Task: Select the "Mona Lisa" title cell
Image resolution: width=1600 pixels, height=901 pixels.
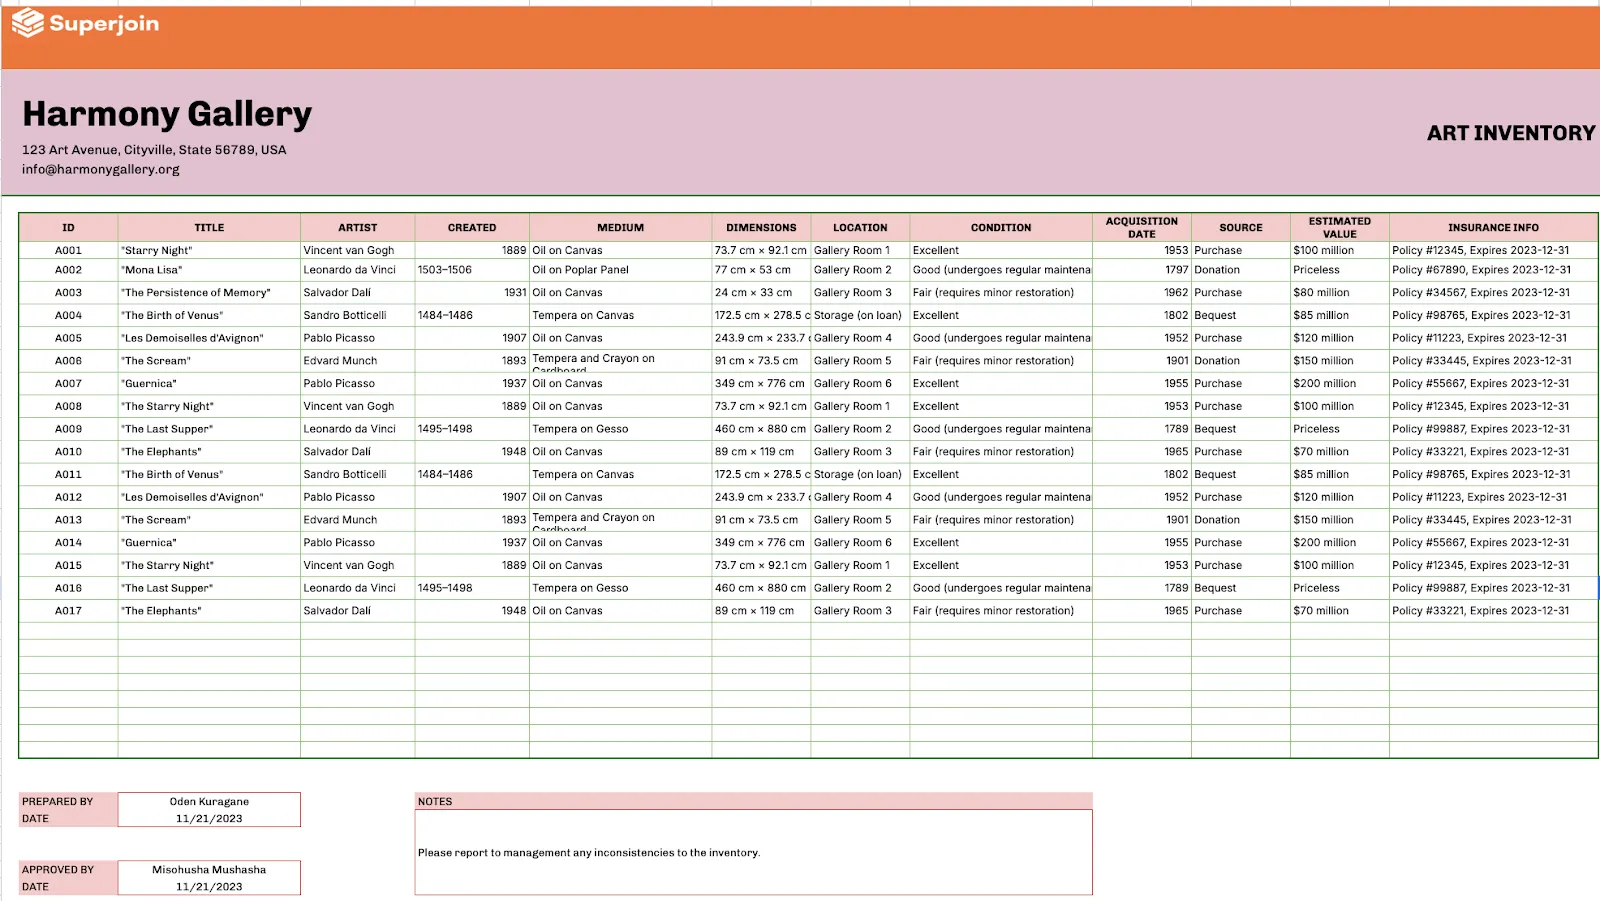Action: coord(209,270)
